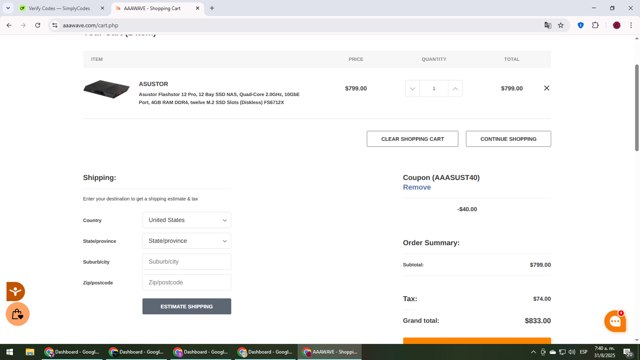Remove the AAASUST40 coupon
This screenshot has width=640, height=360.
click(x=417, y=187)
